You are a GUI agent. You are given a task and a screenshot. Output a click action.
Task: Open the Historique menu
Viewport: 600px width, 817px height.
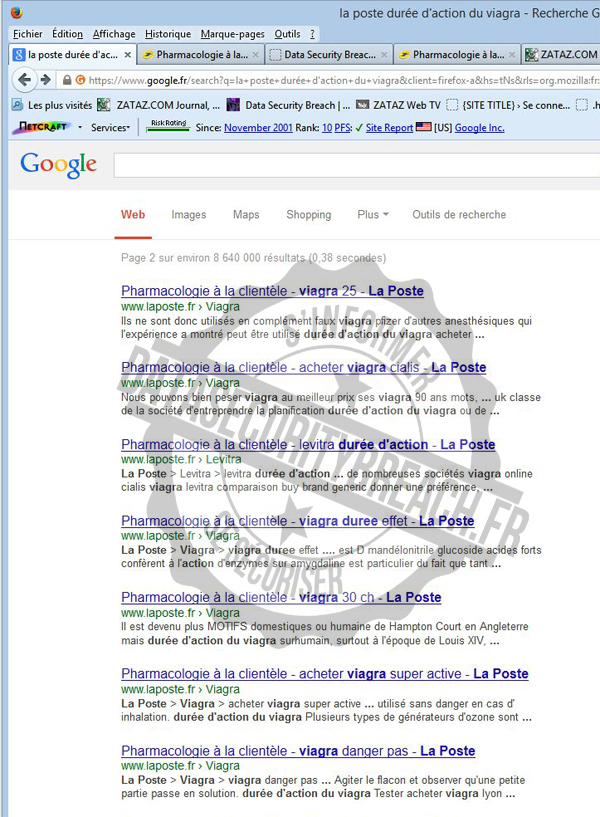[x=168, y=34]
